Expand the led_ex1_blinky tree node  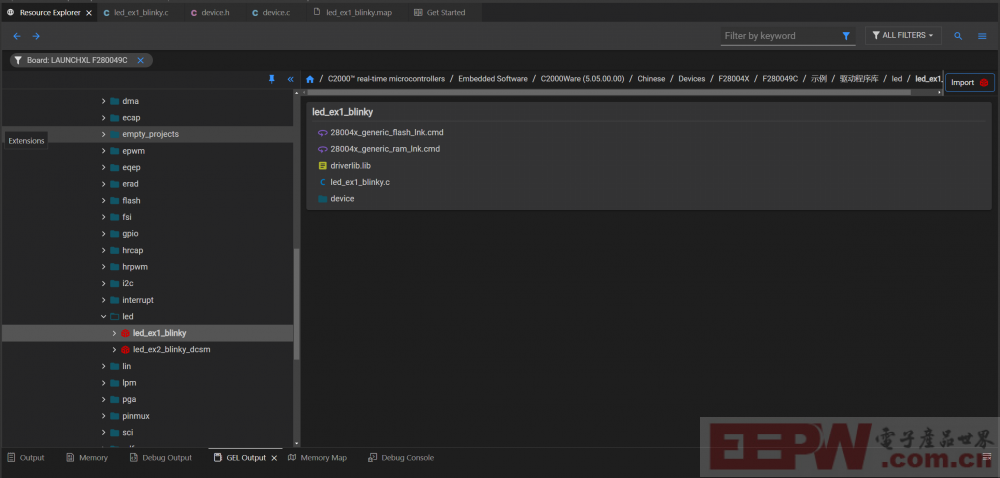(x=114, y=333)
